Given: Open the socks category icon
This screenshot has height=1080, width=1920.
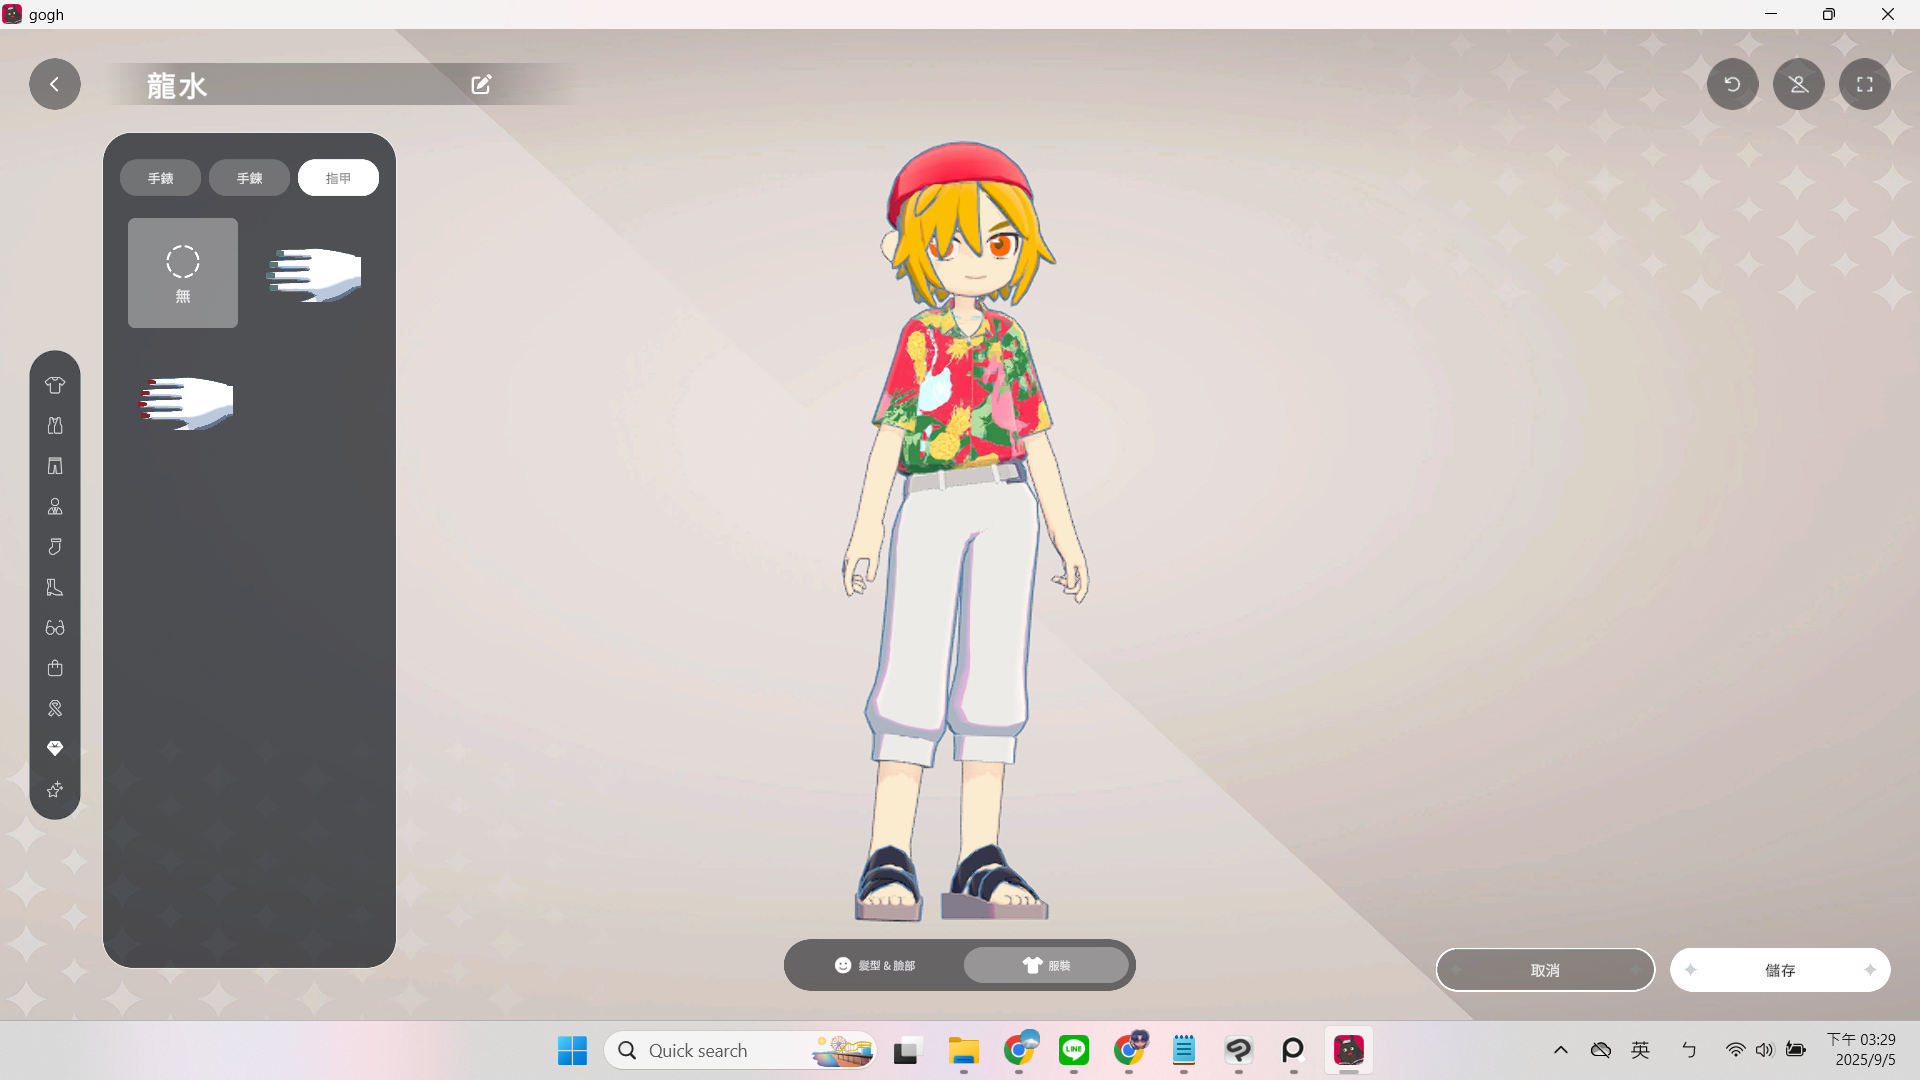Looking at the screenshot, I should tap(55, 547).
